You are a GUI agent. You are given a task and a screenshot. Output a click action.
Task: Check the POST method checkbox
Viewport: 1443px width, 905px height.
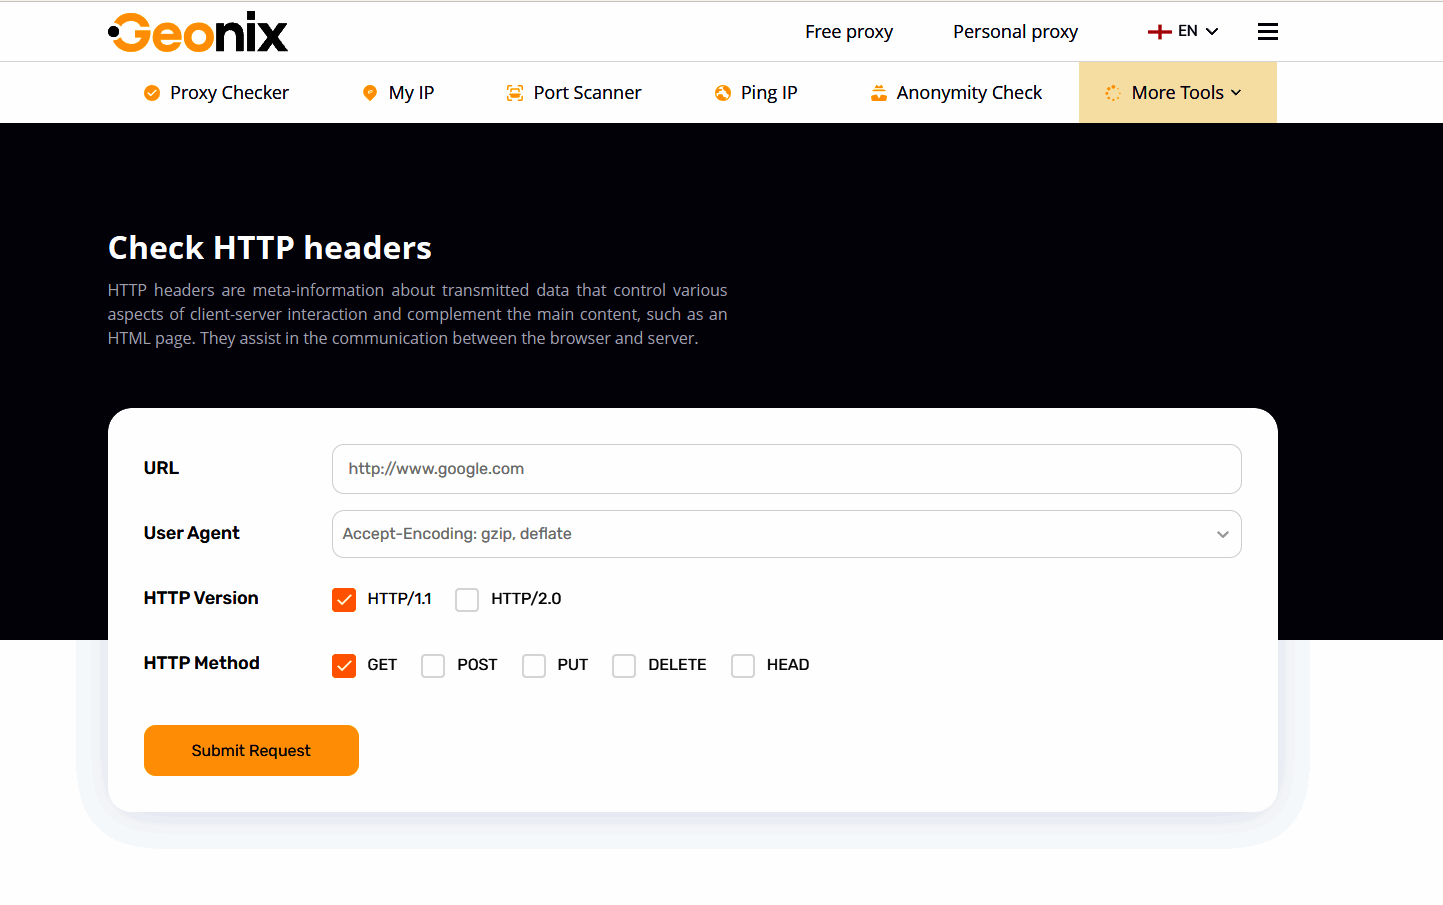tap(432, 665)
